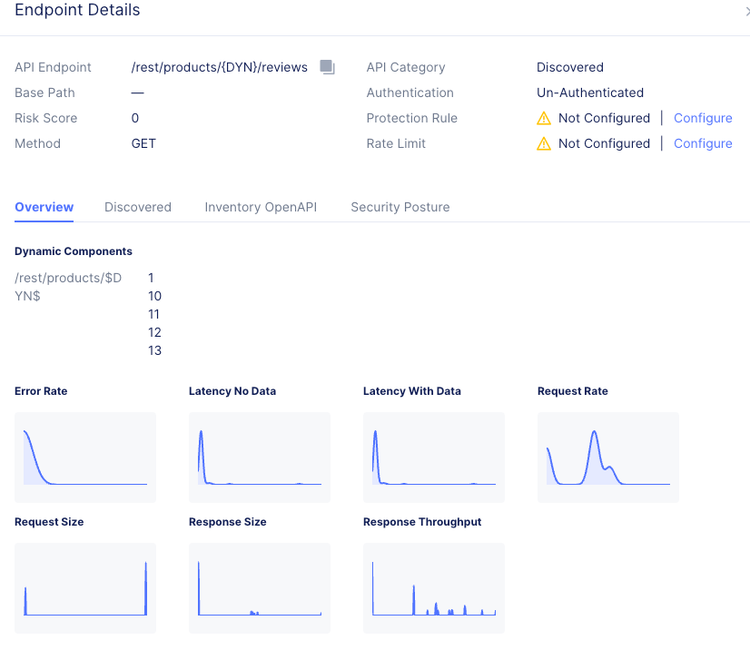The height and width of the screenshot is (659, 750).
Task: Select the Response Size graph
Action: tap(259, 588)
